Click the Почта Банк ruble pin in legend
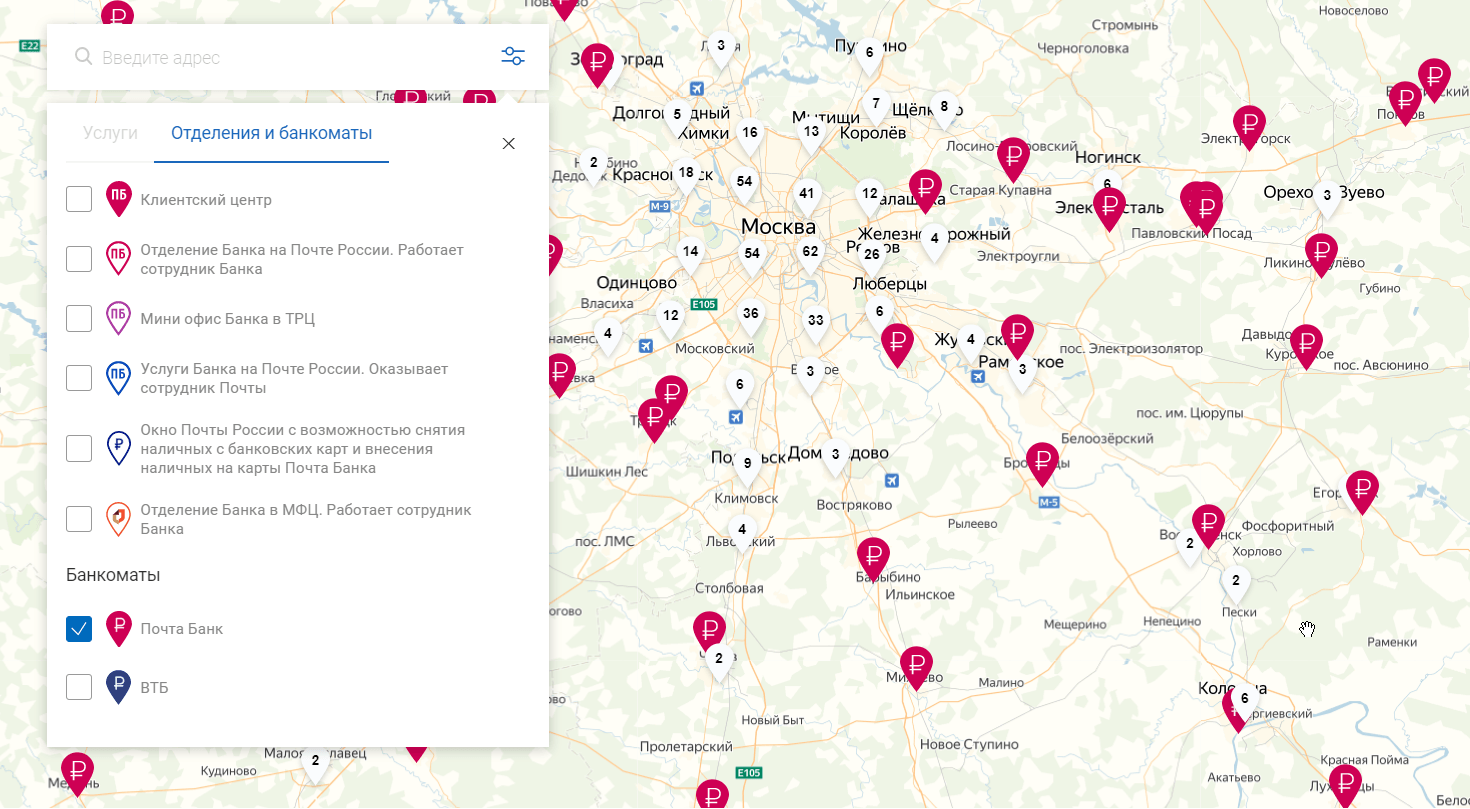Screen dimensions: 1470x809 coord(119,627)
